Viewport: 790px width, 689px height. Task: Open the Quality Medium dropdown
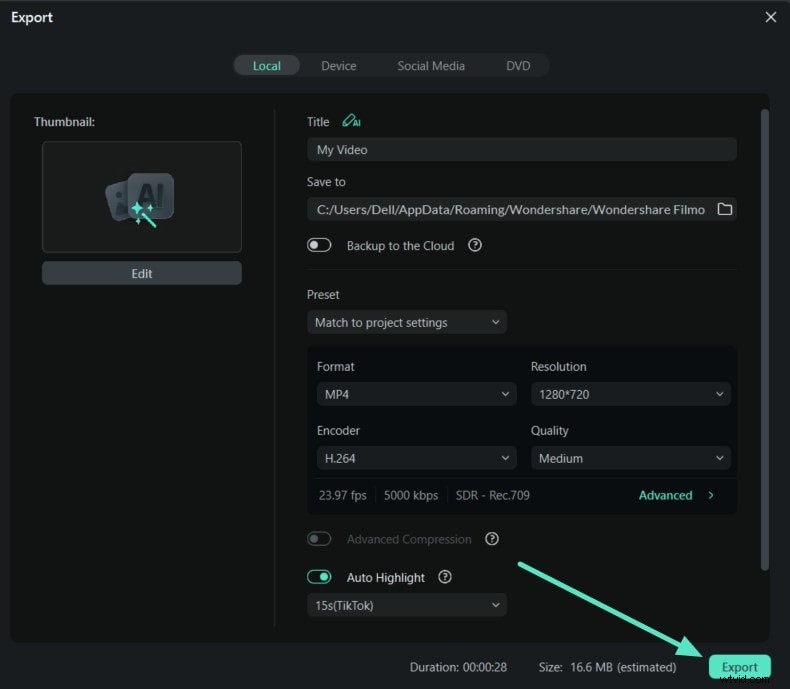pyautogui.click(x=630, y=458)
